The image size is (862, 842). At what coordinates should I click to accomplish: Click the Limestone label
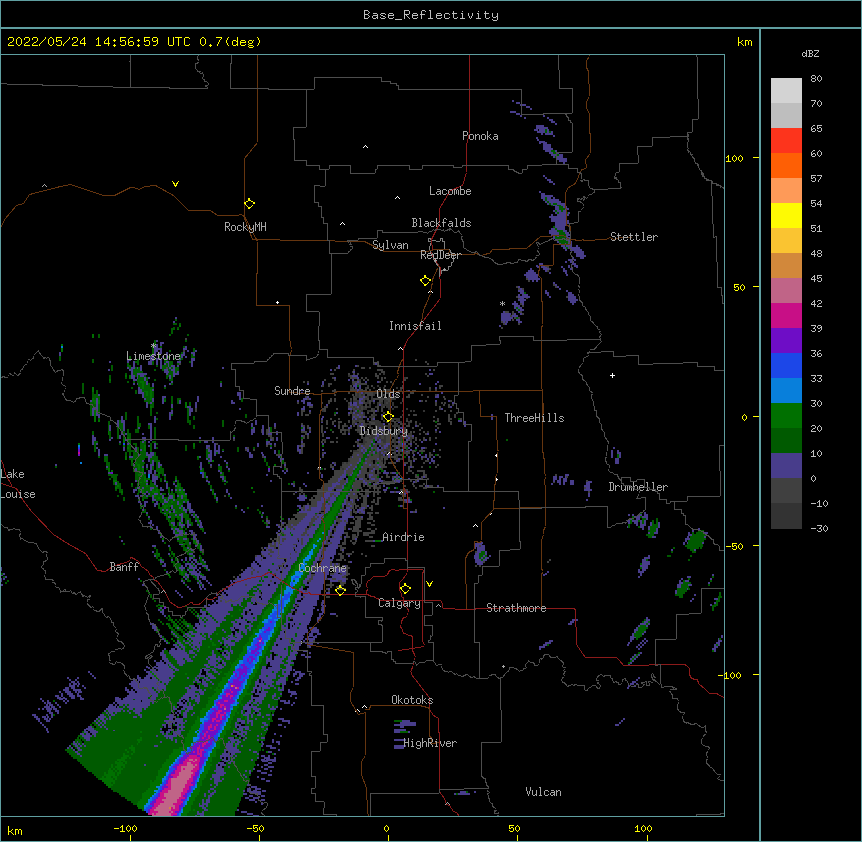pos(153,356)
